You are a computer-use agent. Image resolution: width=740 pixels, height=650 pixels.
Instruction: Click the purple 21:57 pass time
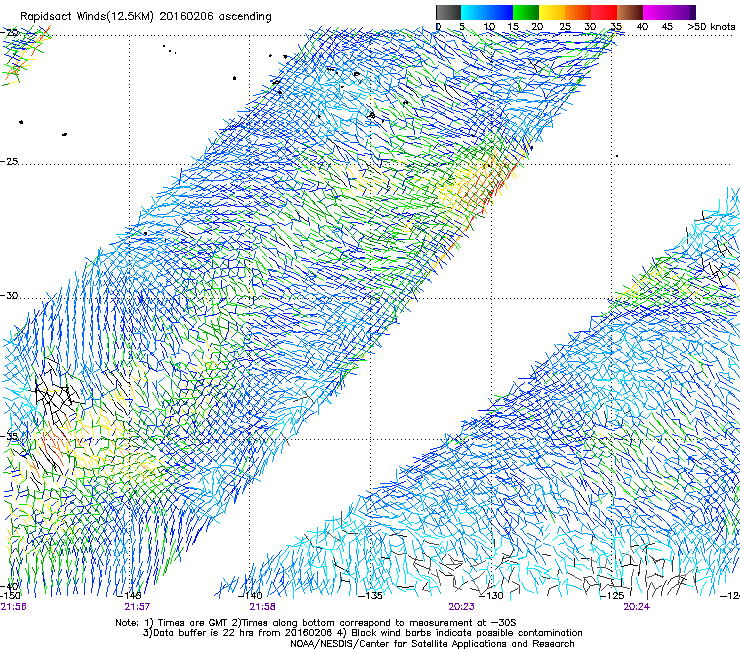[137, 607]
